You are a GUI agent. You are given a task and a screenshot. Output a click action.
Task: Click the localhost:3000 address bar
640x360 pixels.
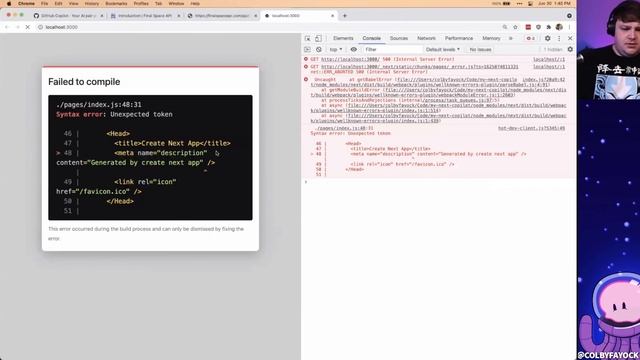tap(269, 27)
